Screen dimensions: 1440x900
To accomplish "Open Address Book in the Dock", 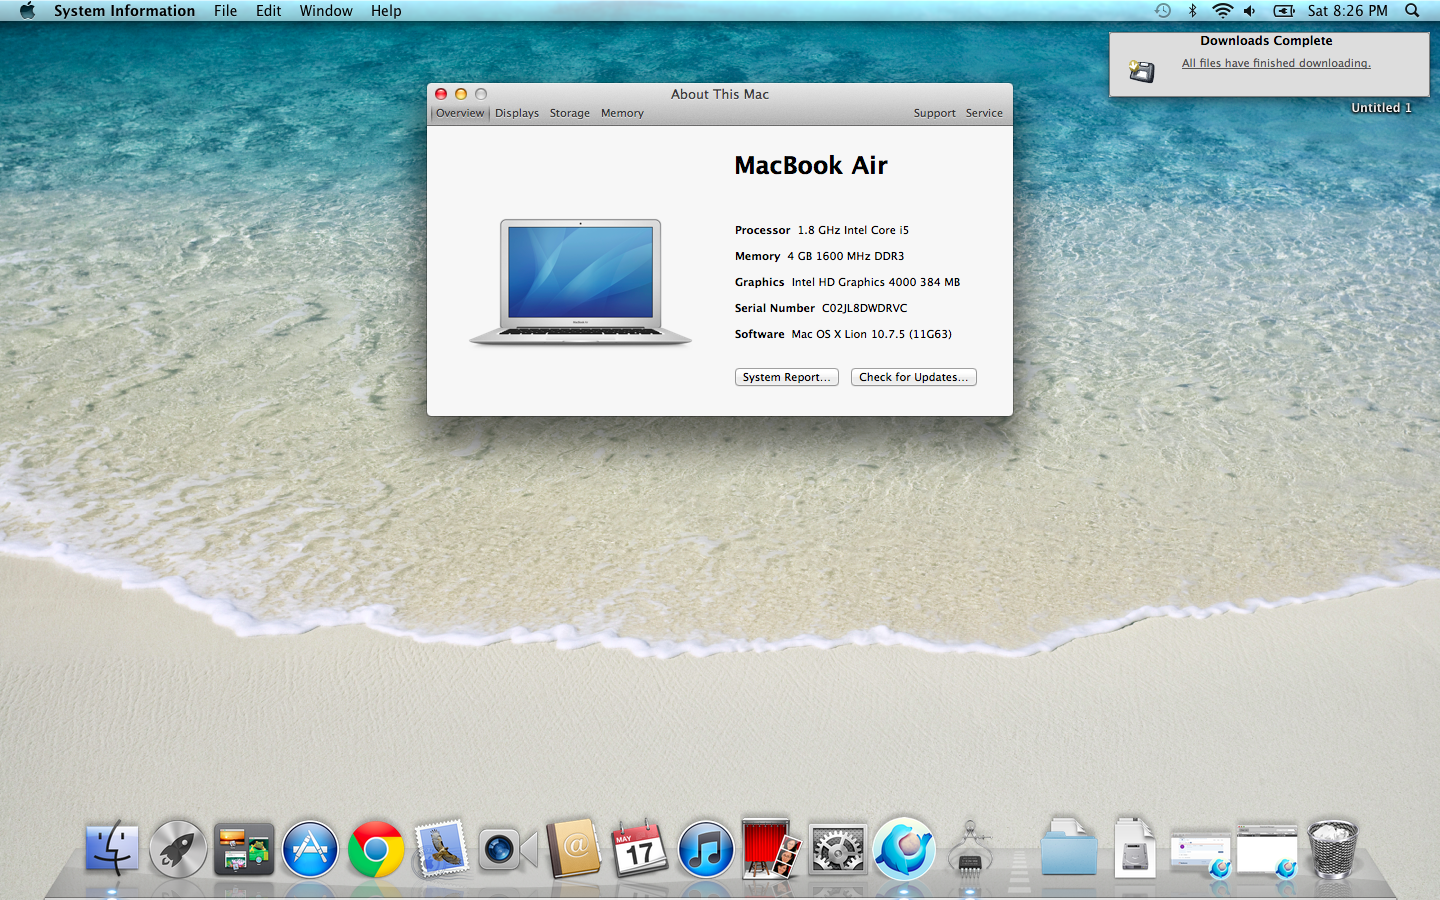I will click(574, 849).
